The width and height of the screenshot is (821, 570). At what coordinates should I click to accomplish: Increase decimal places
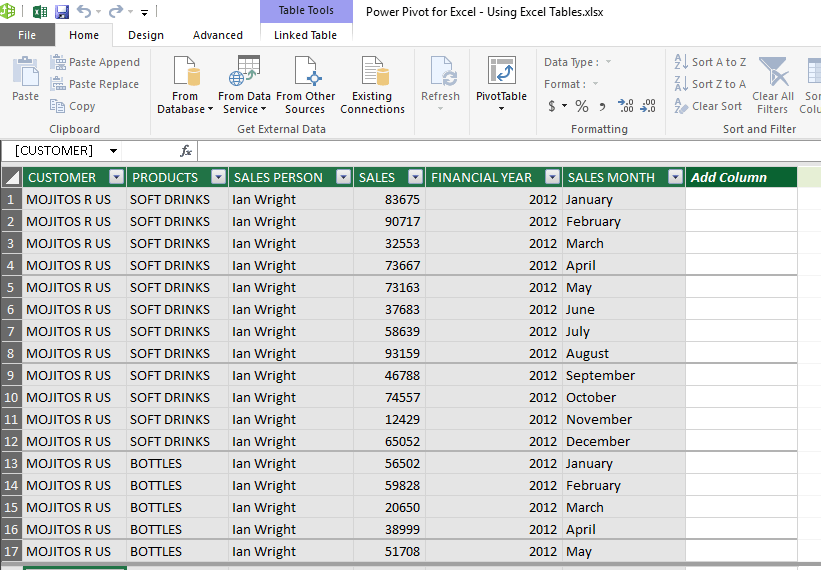[625, 106]
